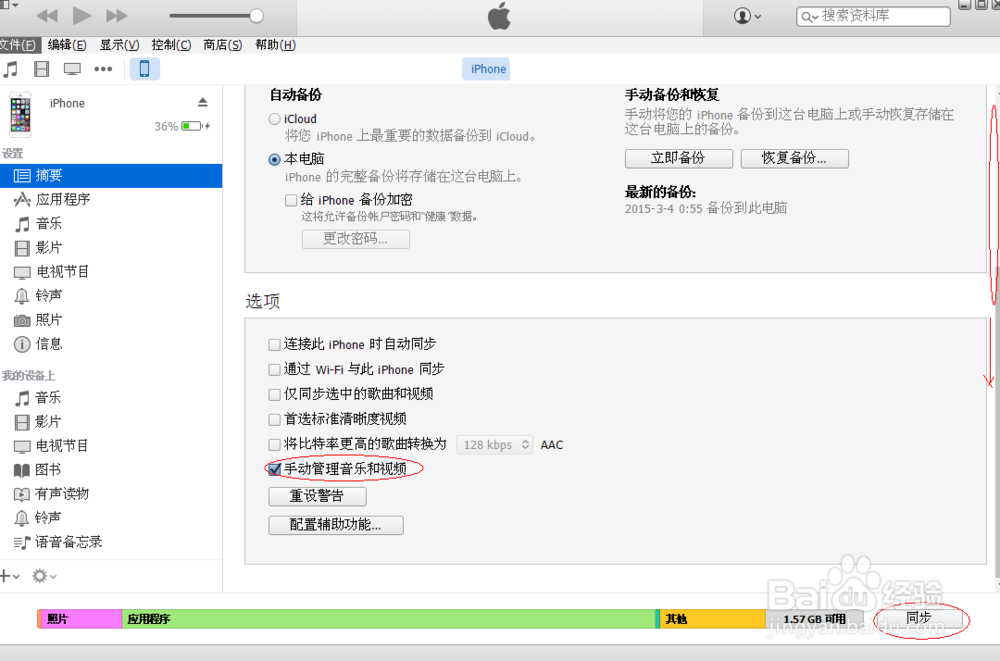Open the 商店(S) menu
The height and width of the screenshot is (661, 1000).
pos(223,45)
